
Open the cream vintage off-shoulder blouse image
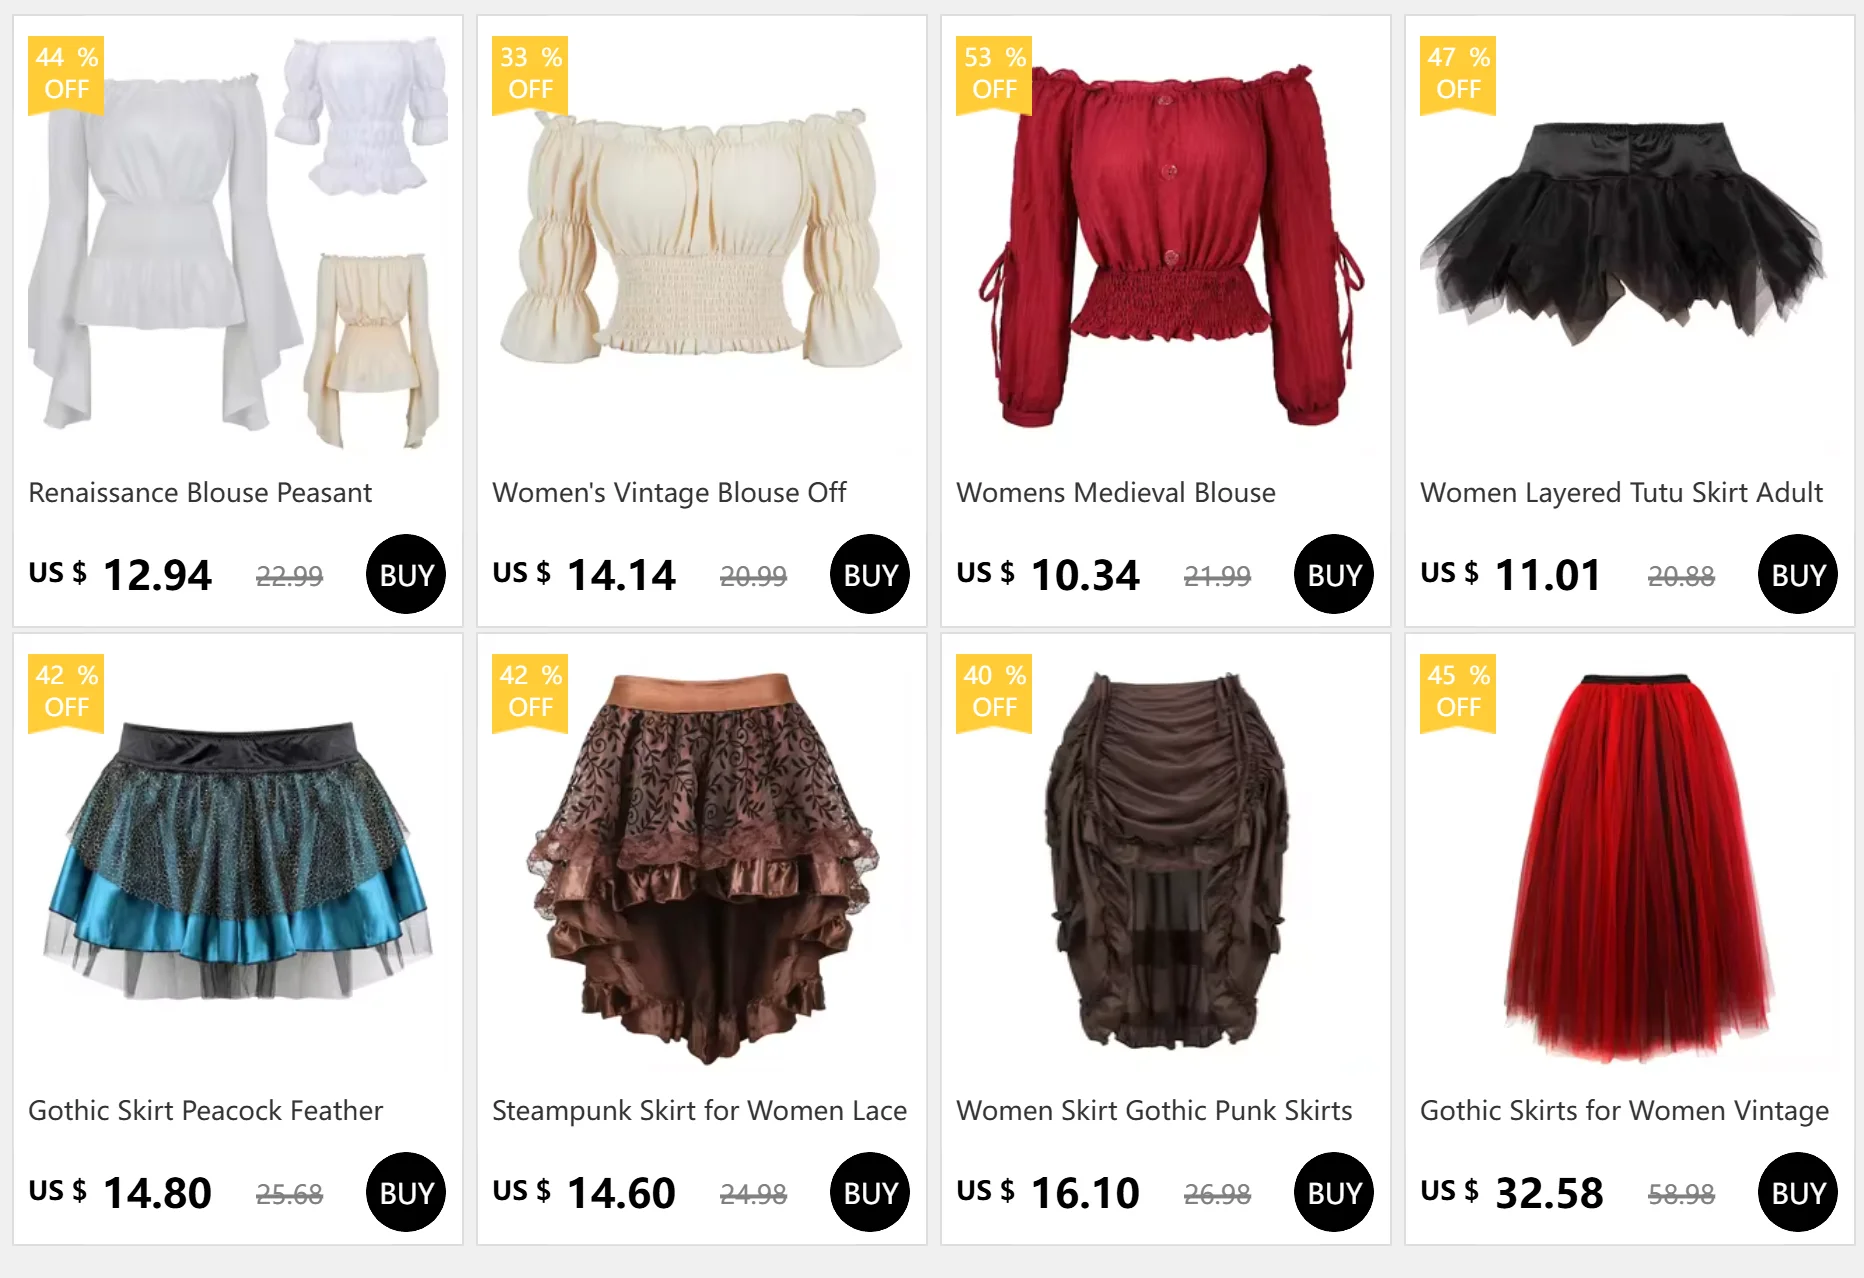702,242
